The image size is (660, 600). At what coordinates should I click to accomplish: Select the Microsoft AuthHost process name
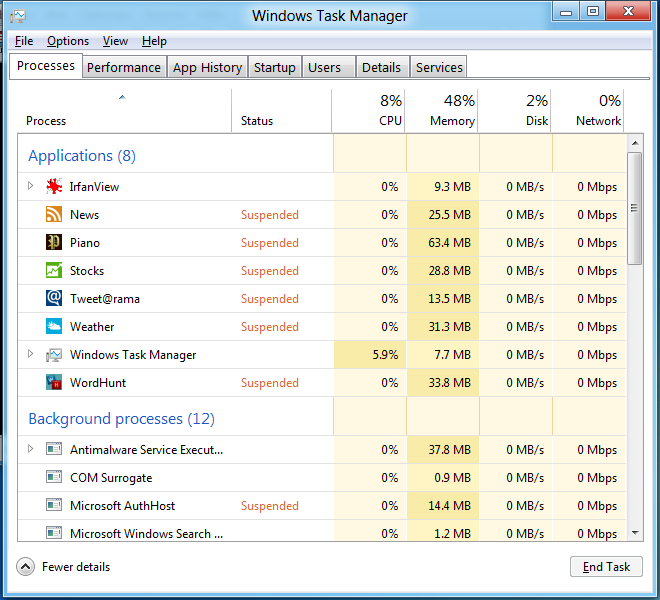[x=122, y=506]
